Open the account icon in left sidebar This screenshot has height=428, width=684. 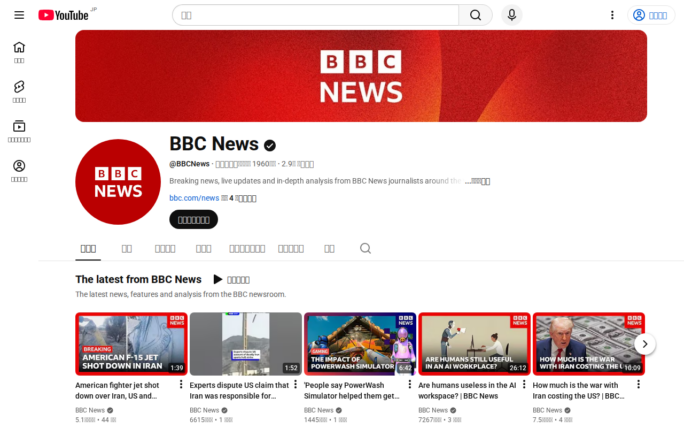pos(19,170)
